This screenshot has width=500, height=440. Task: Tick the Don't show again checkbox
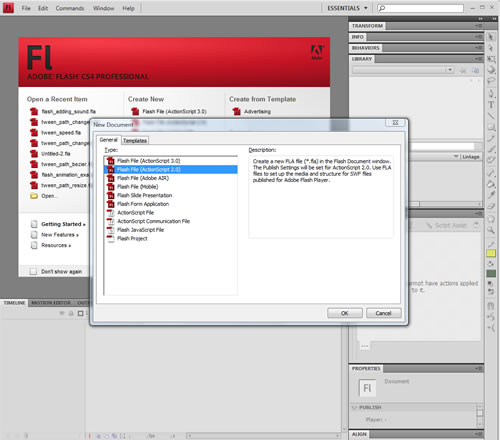[33, 271]
